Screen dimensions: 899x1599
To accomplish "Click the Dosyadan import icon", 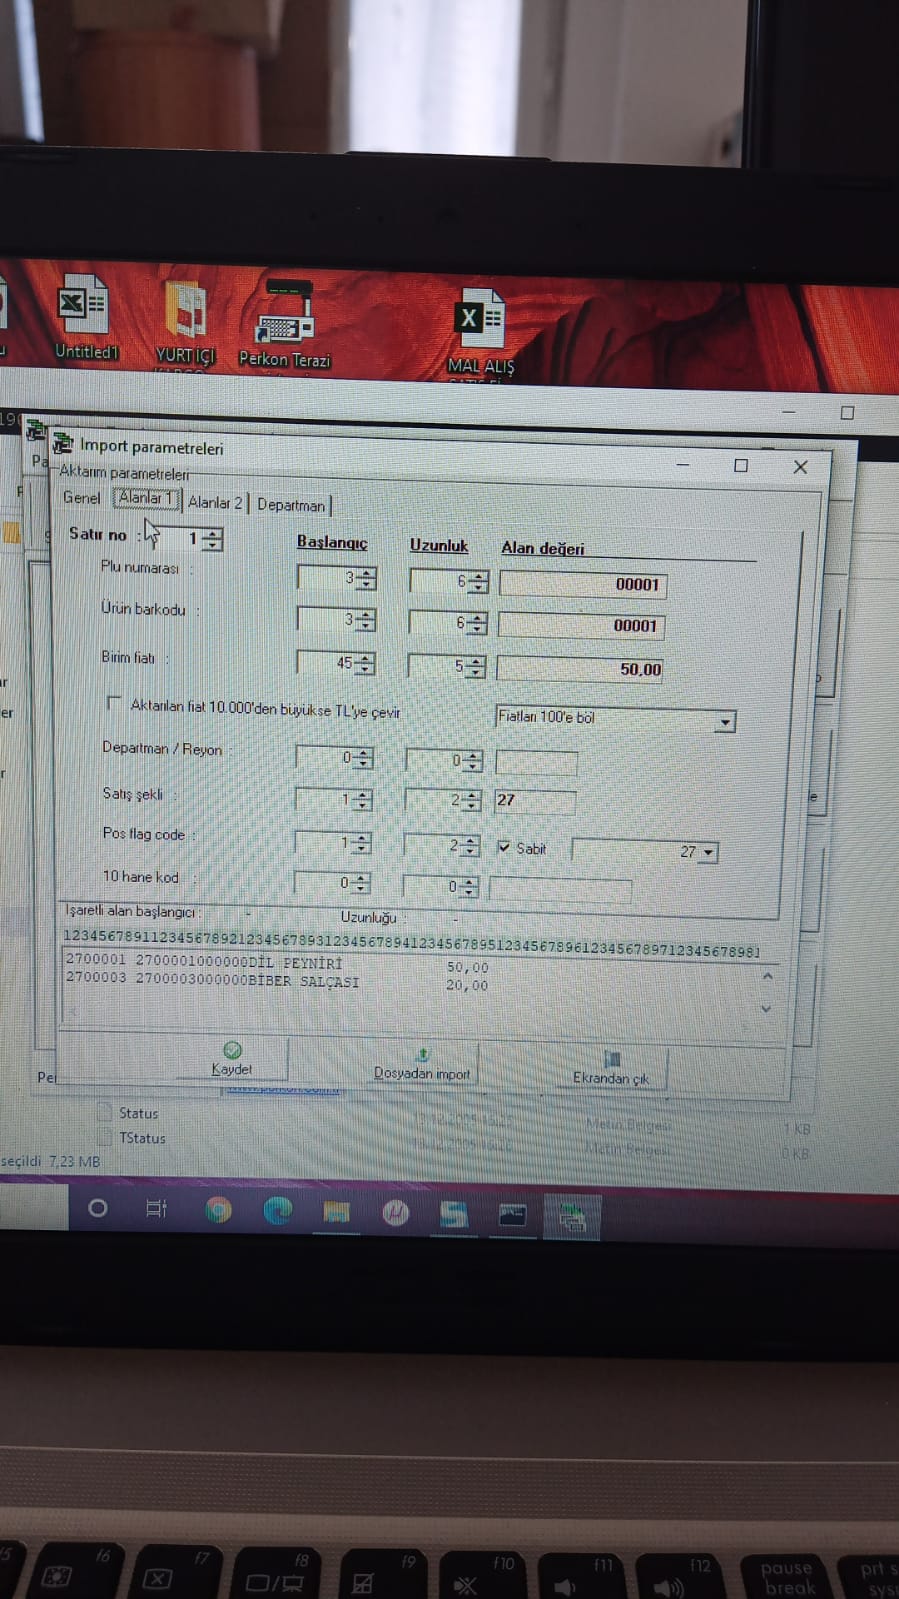I will [422, 1055].
